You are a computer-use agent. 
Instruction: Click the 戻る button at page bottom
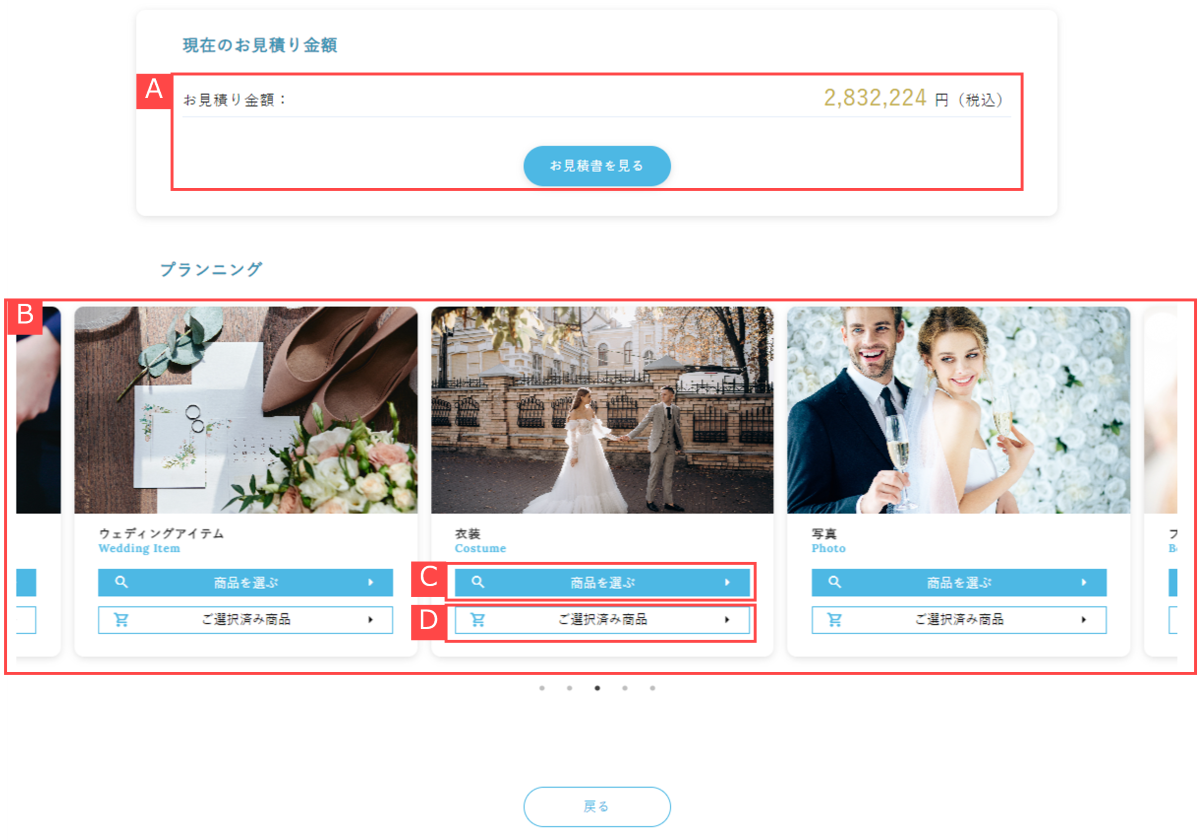pyautogui.click(x=597, y=807)
